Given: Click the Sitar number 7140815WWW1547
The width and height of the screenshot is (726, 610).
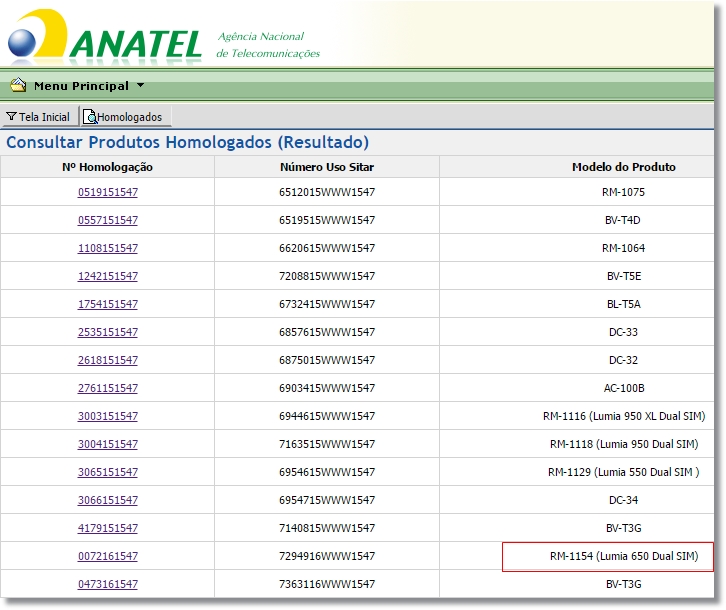Looking at the screenshot, I should coord(327,528).
